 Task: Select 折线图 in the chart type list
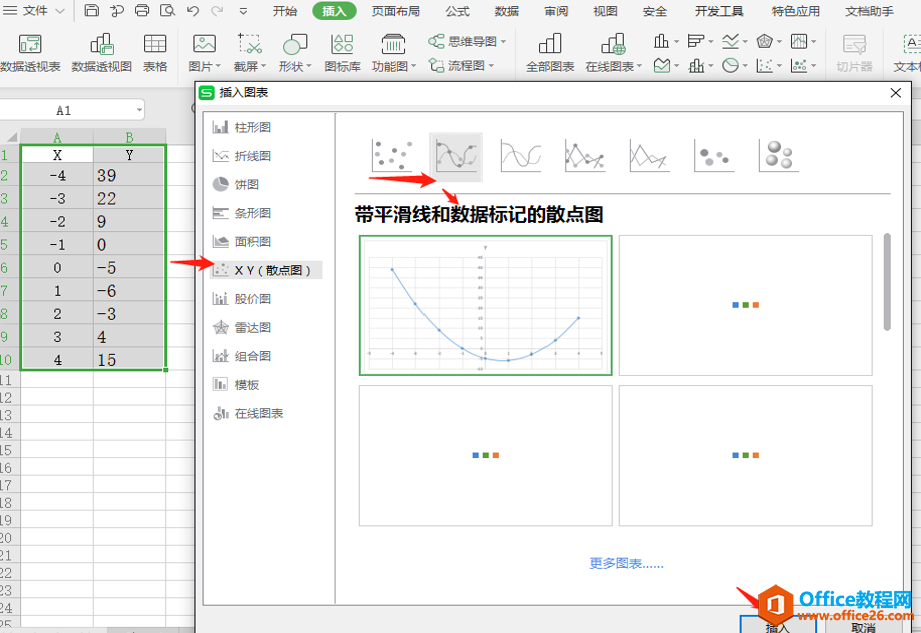coord(266,156)
